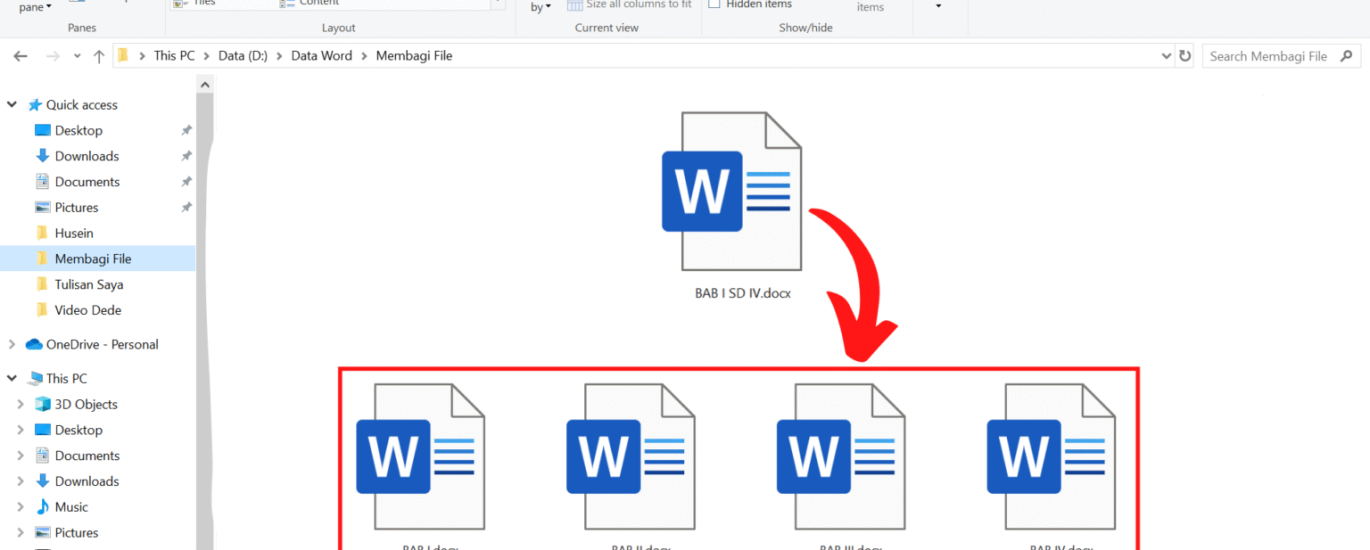Go up one folder level
This screenshot has height=550, width=1370.
coord(99,56)
